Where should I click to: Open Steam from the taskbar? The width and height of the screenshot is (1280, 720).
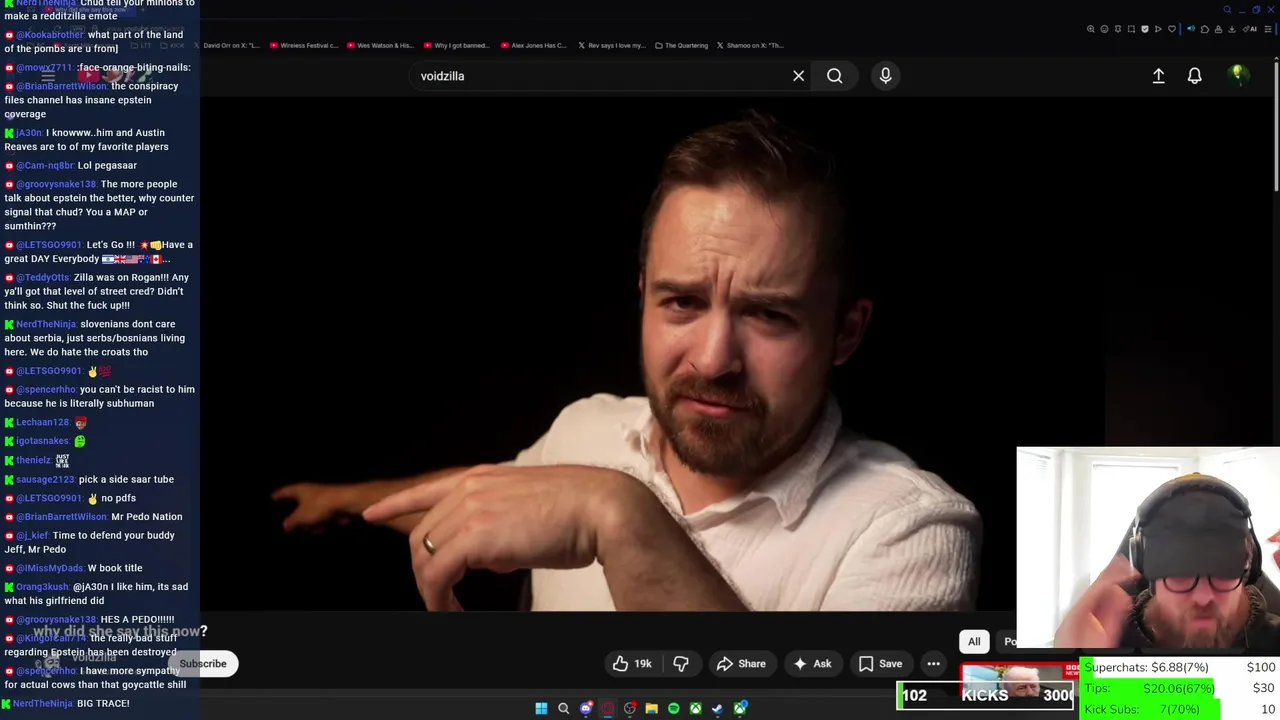coord(717,708)
